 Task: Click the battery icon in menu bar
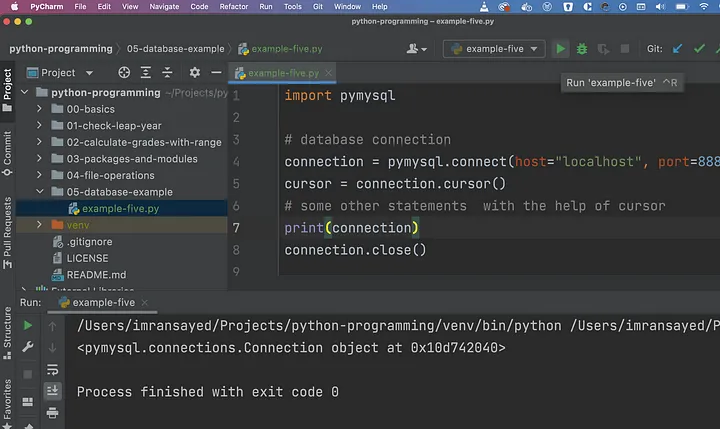[x=681, y=6]
